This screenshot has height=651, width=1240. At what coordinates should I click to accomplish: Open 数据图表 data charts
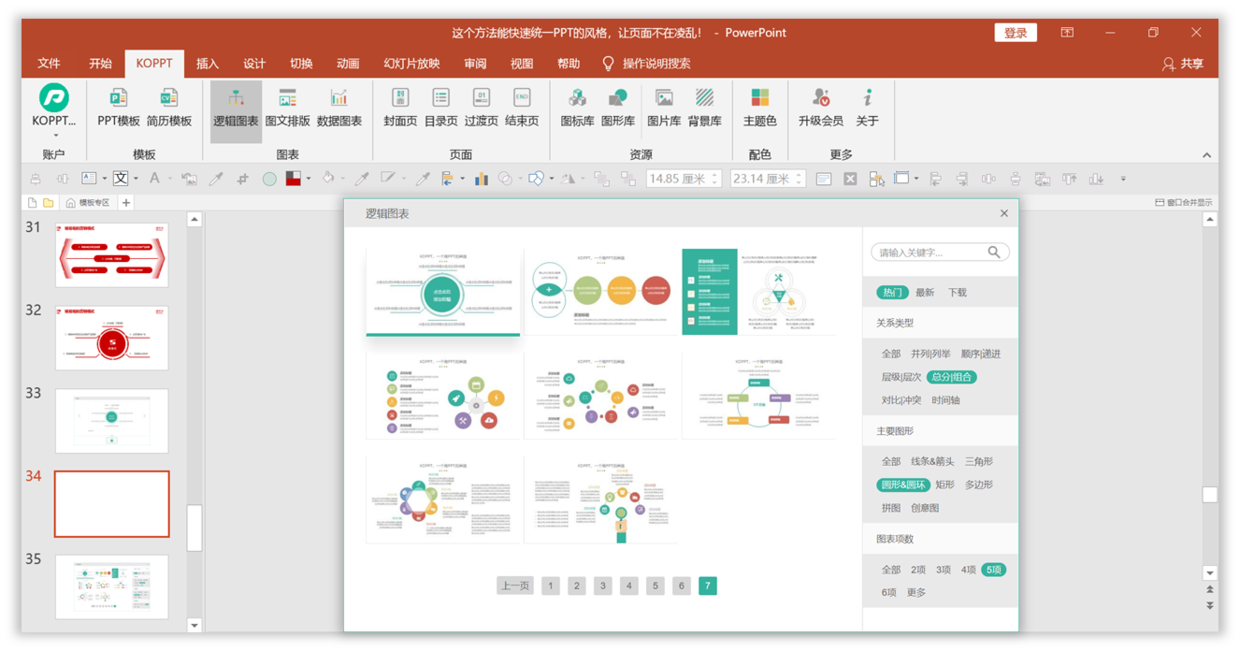339,108
